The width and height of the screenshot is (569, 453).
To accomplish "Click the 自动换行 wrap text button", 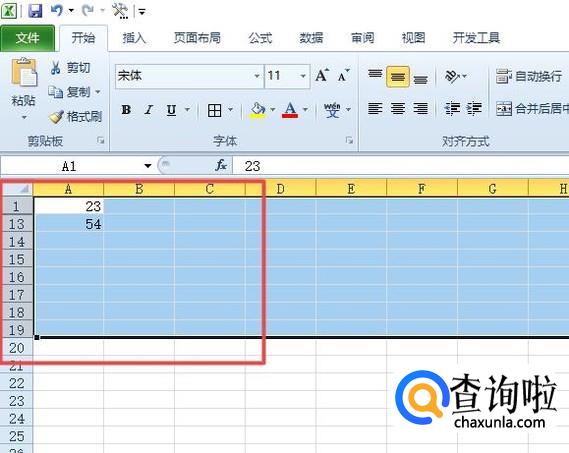I will [529, 76].
